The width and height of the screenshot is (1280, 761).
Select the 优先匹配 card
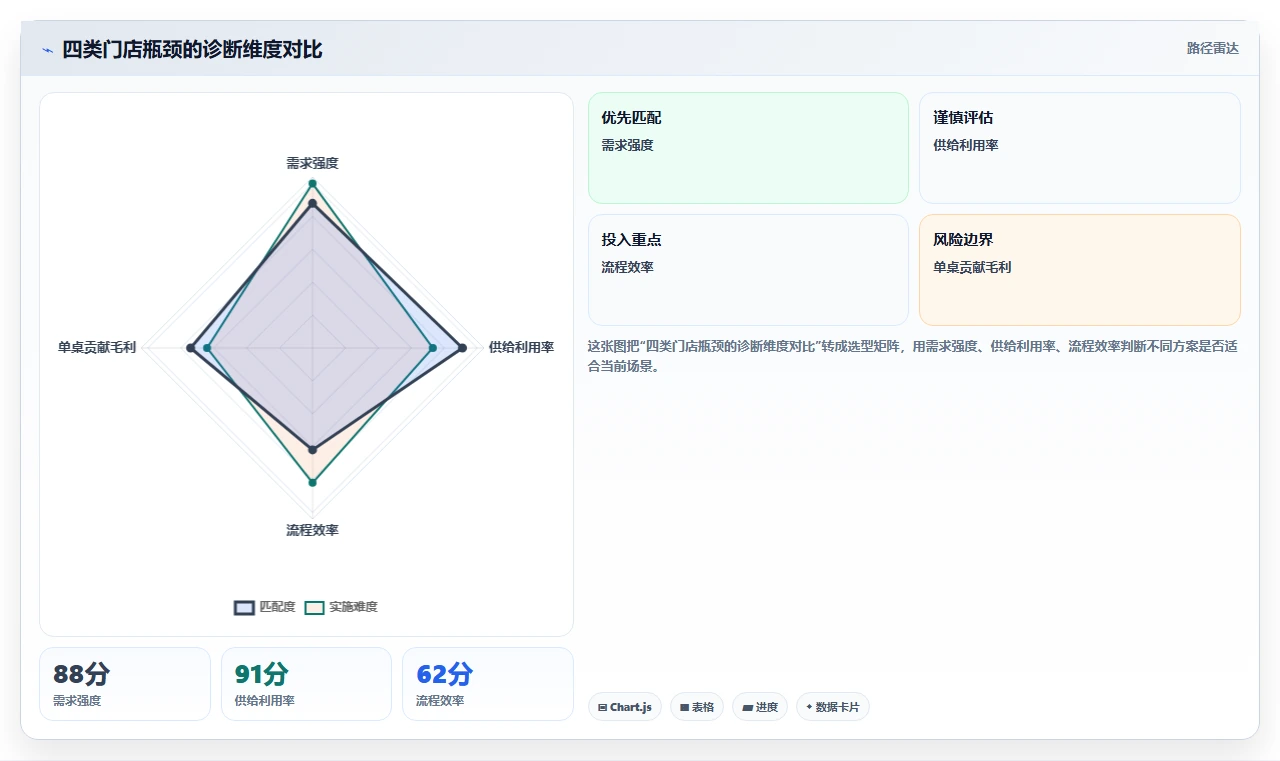click(748, 148)
